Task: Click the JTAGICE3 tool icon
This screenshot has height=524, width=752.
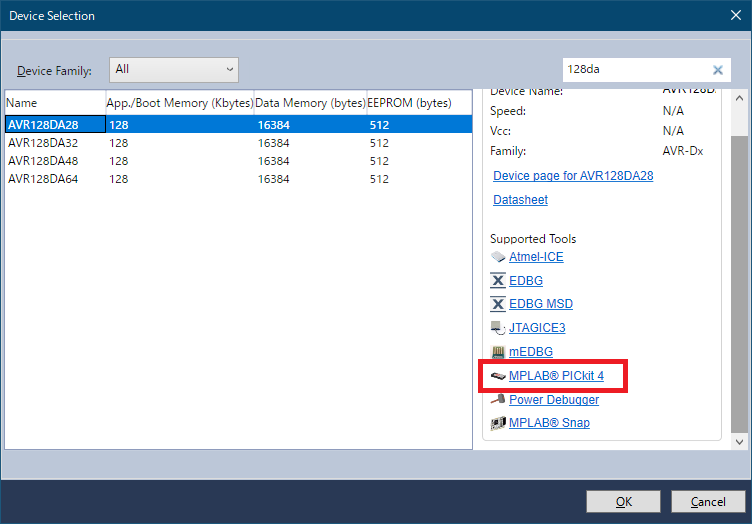Action: (498, 328)
